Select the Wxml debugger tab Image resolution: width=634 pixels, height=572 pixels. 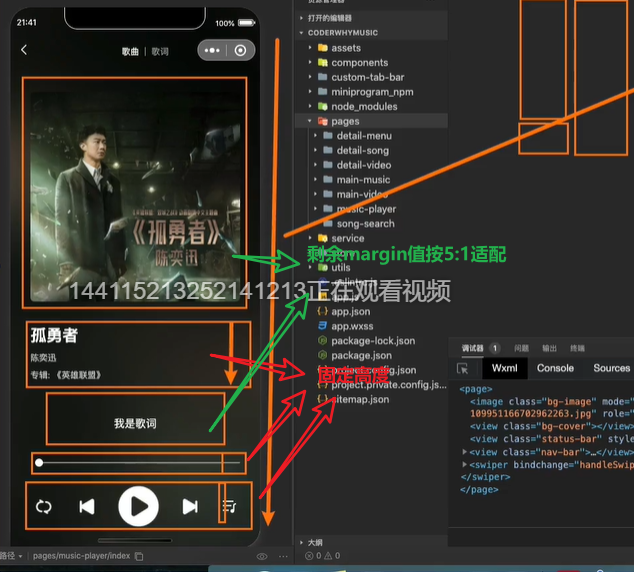[x=505, y=368]
